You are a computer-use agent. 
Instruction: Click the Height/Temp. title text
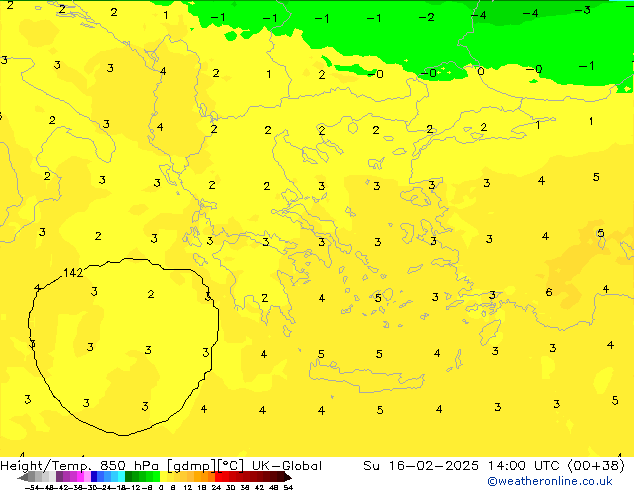46,466
